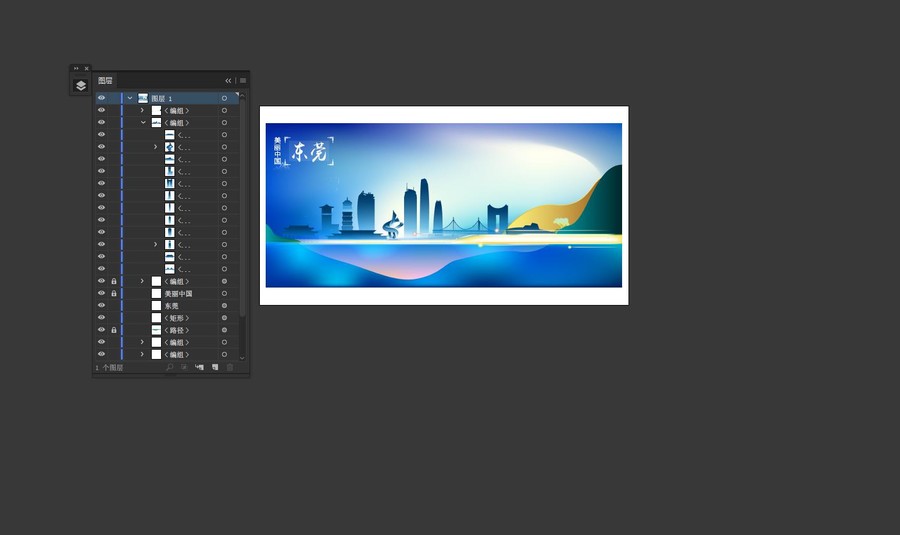Toggle visibility of the <矩形> object
Image resolution: width=900 pixels, height=535 pixels.
pos(102,318)
